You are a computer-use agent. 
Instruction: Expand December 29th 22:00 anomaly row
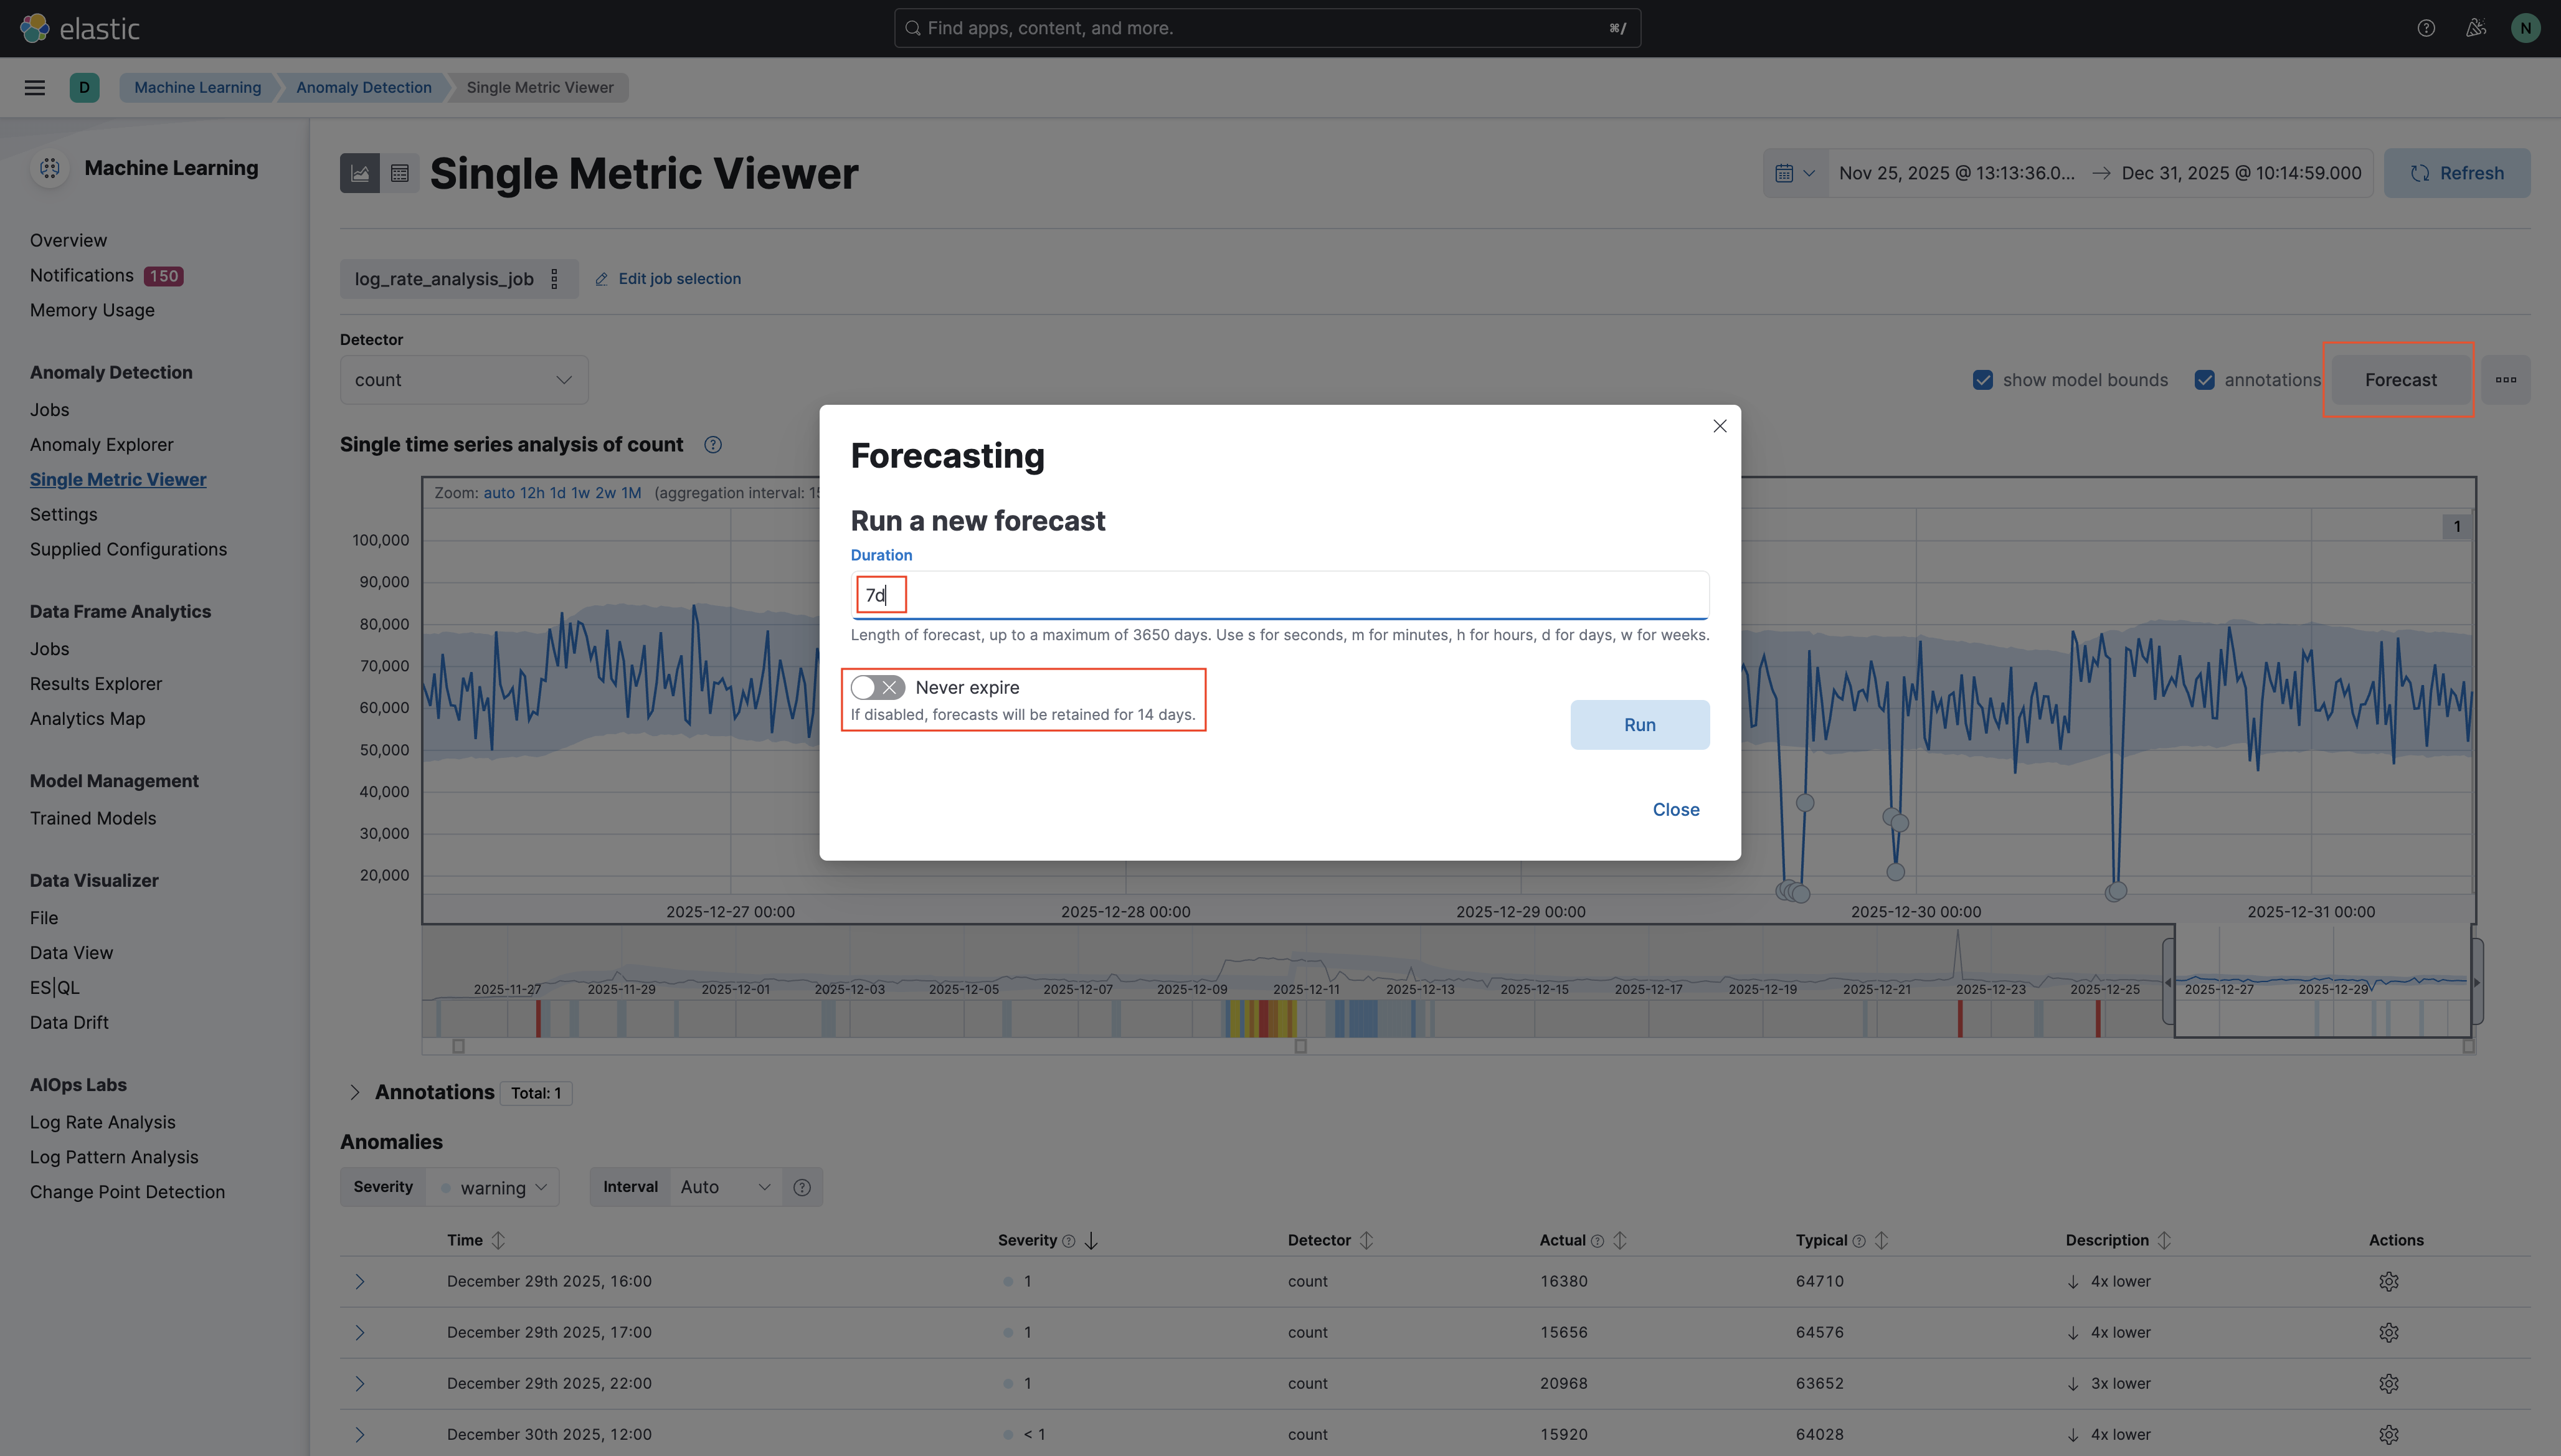[x=360, y=1383]
